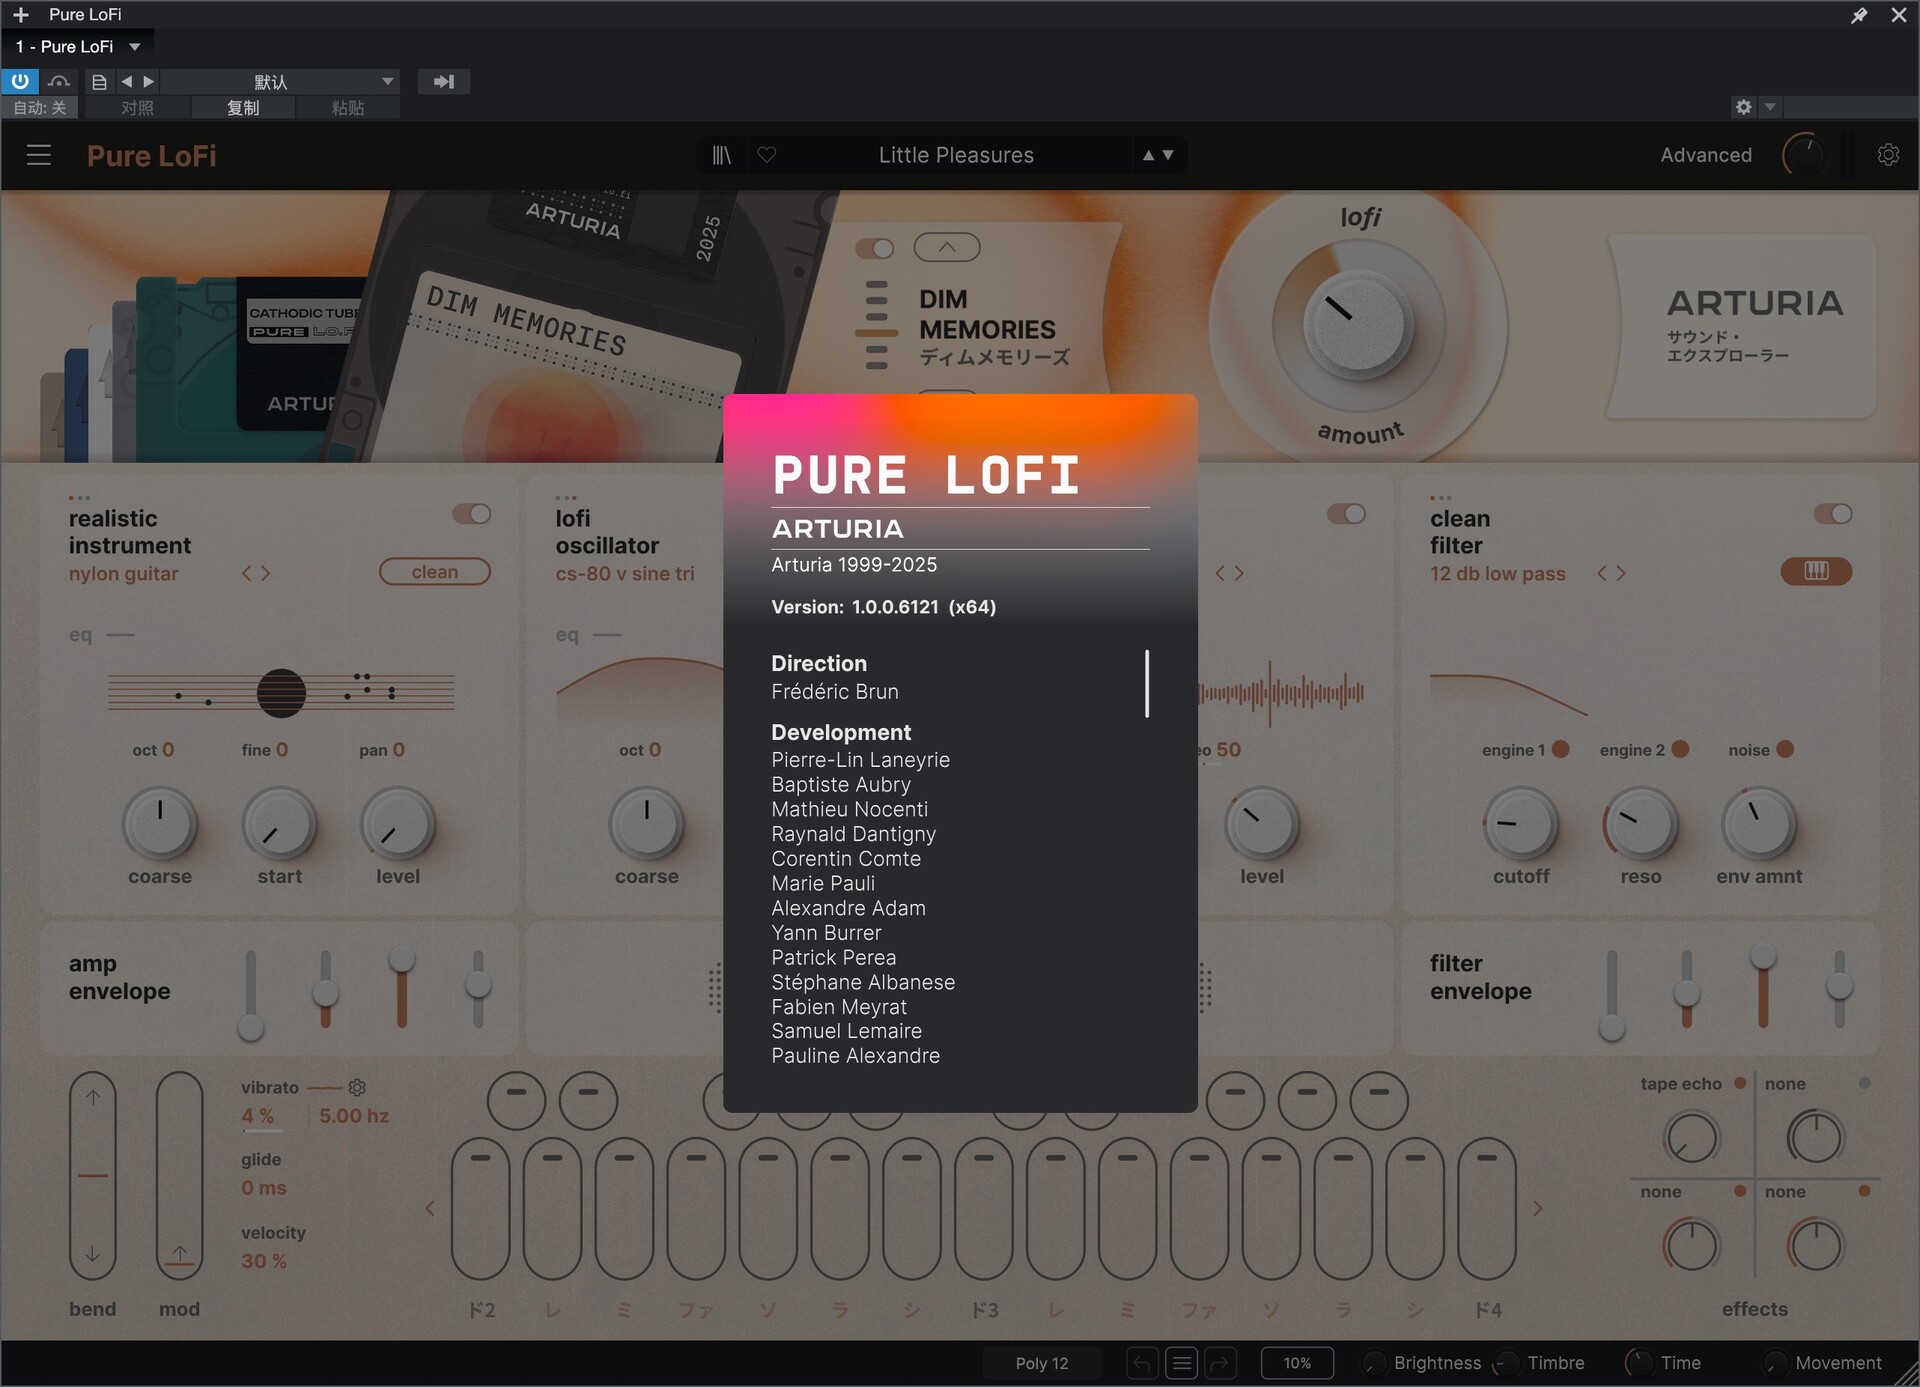The image size is (1920, 1387).
Task: Go to next host preset arrow
Action: [148, 81]
